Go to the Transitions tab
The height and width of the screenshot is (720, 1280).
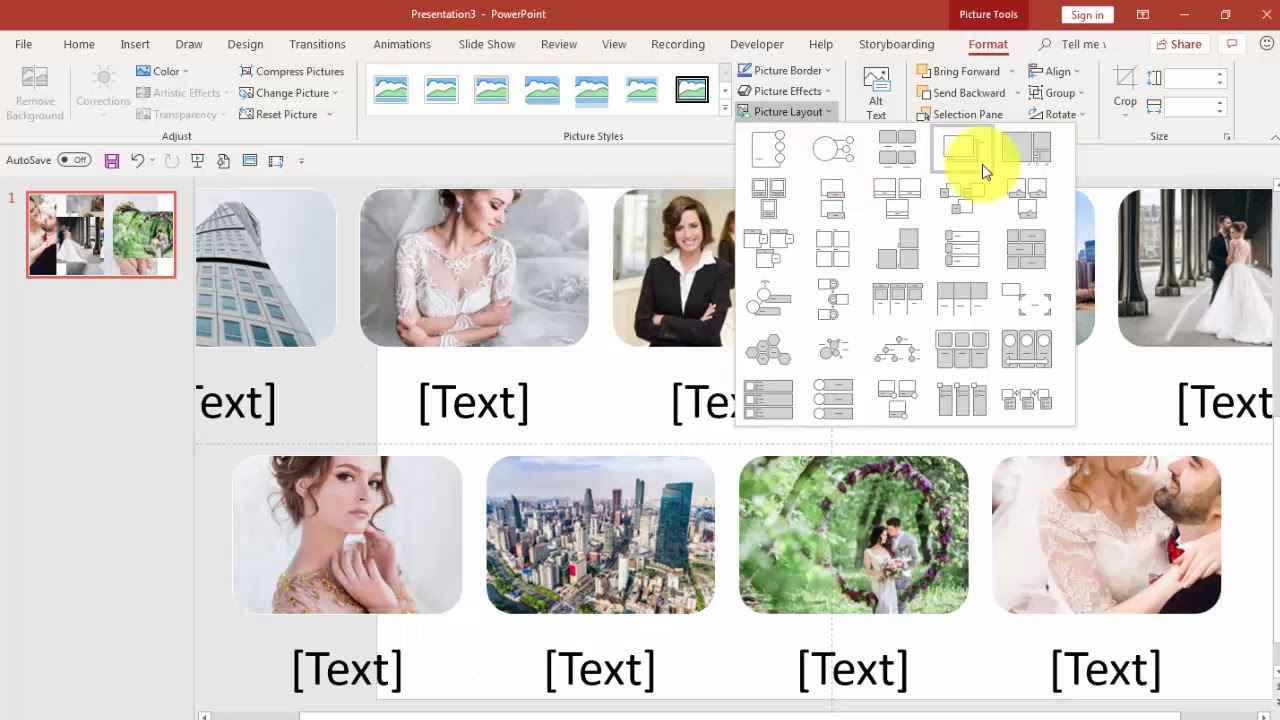(x=317, y=44)
